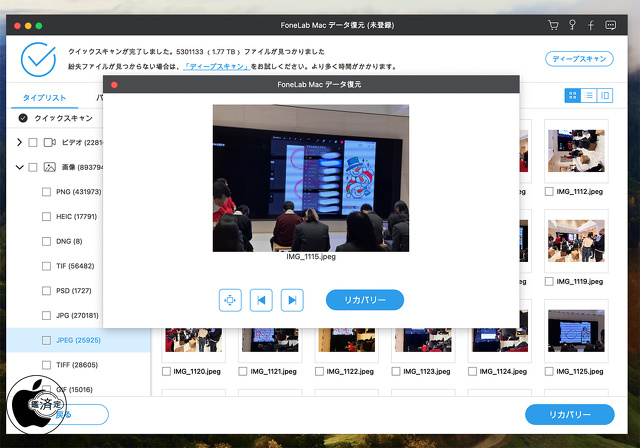Check the ビデオ category checkbox
640x448 pixels.
[x=33, y=142]
